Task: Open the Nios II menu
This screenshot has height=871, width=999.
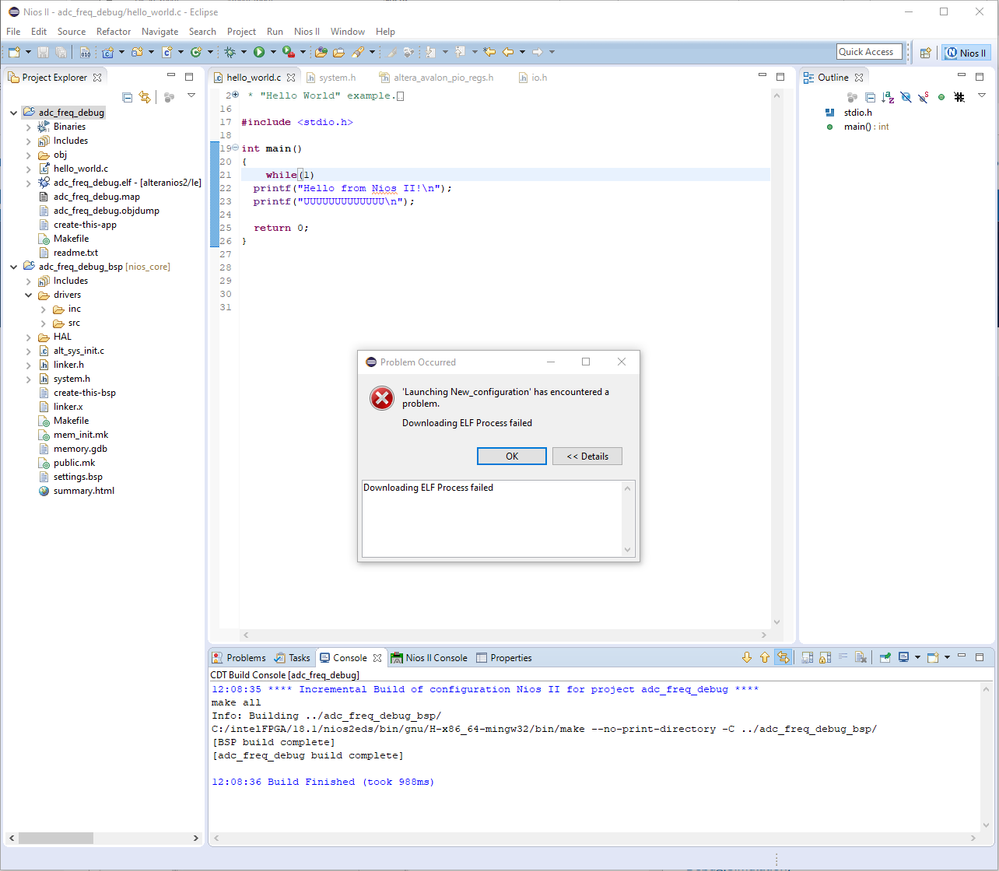Action: click(x=306, y=32)
